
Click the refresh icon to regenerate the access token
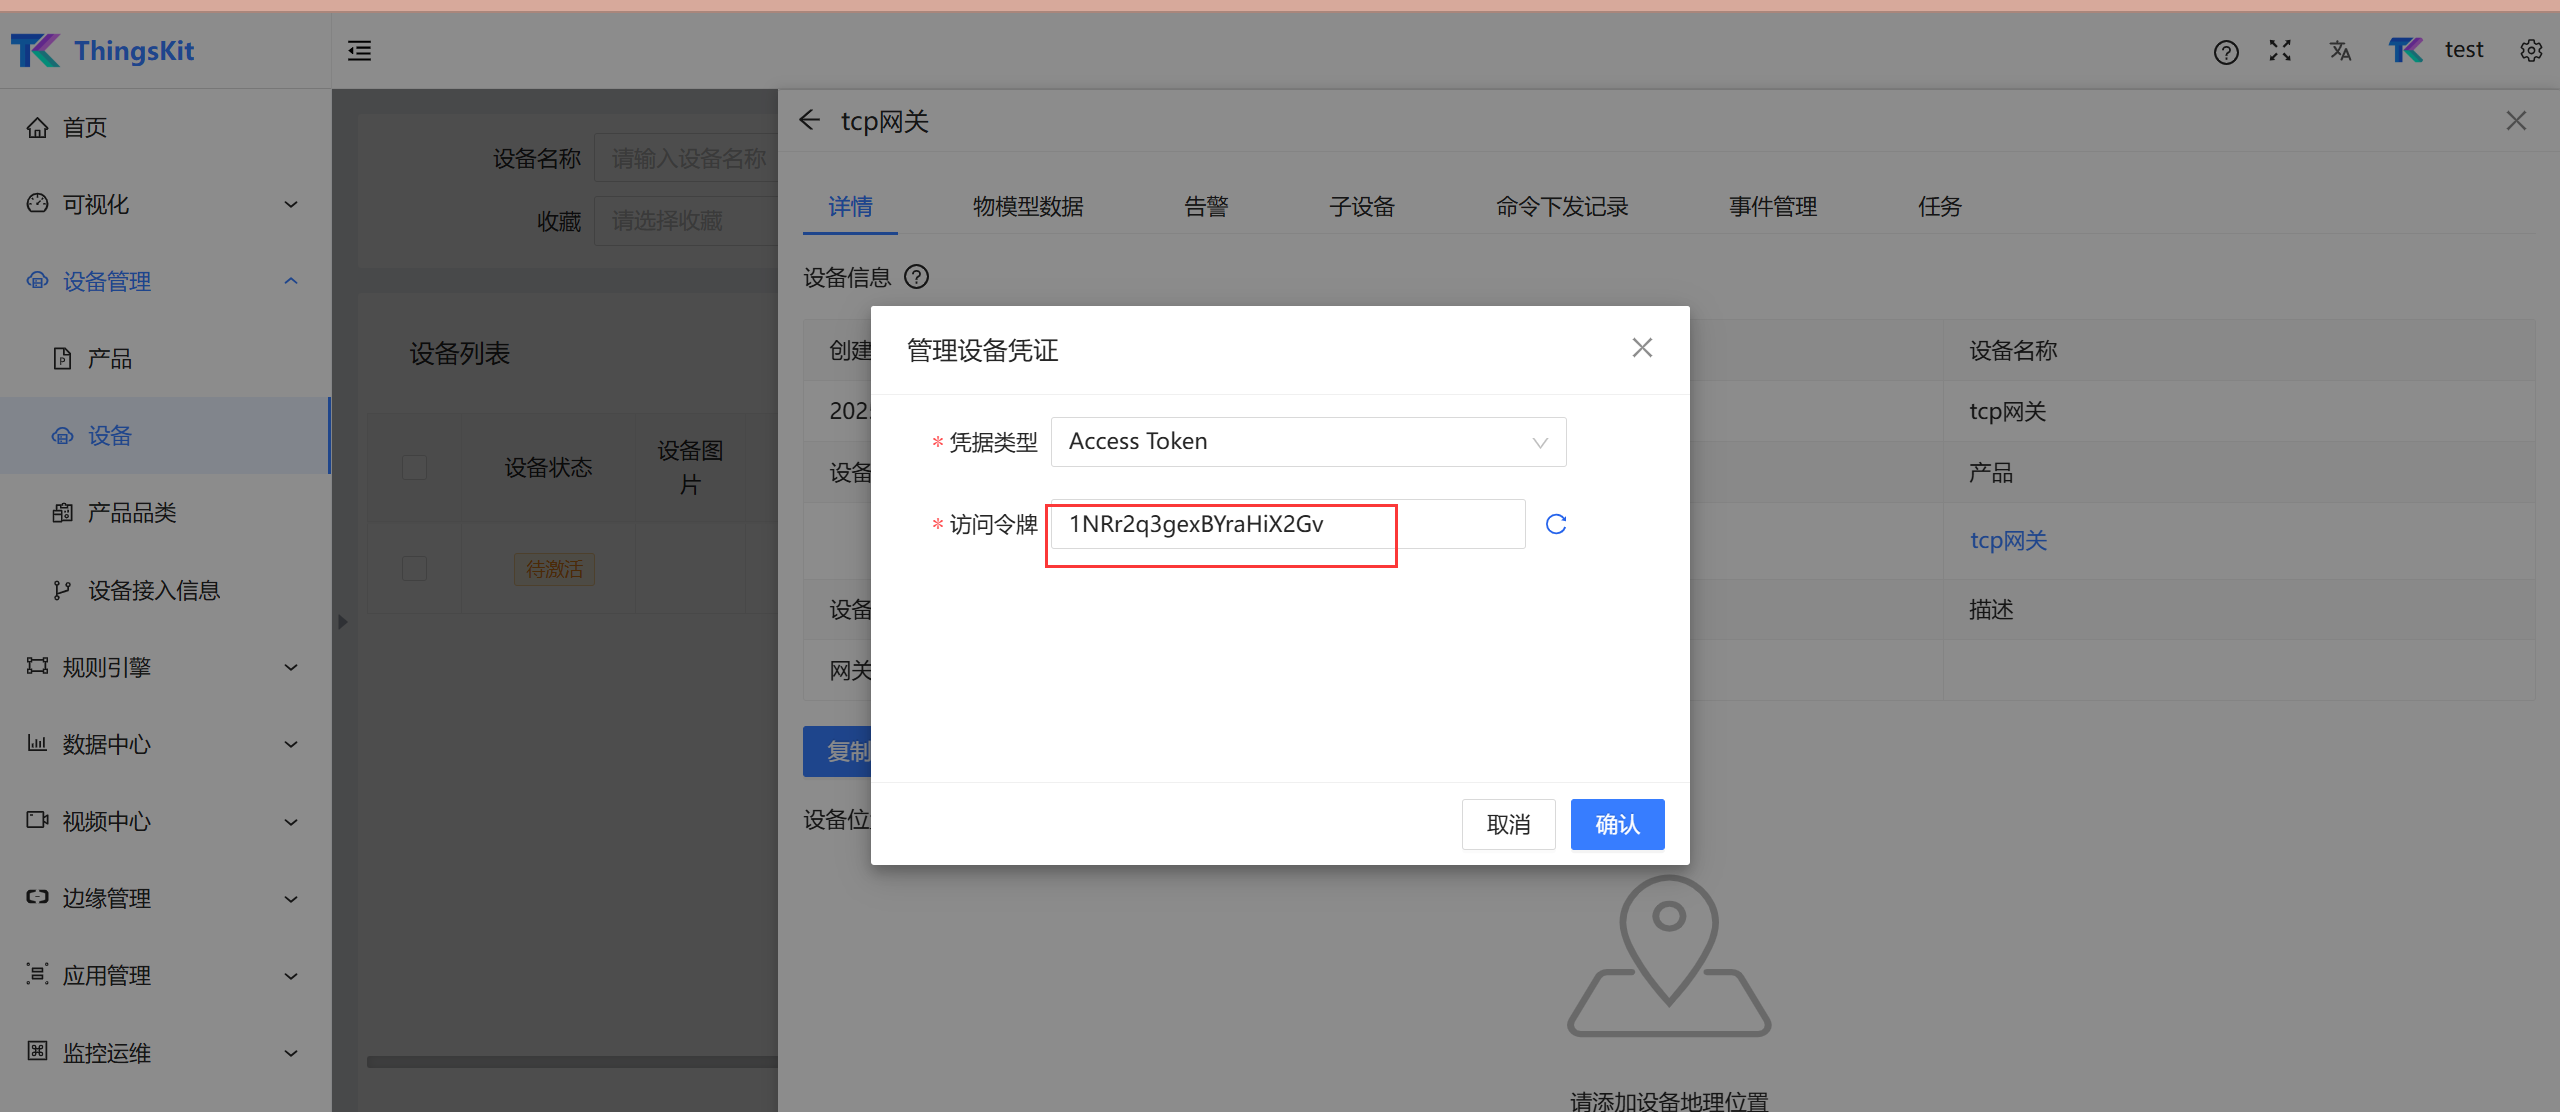click(x=1555, y=524)
